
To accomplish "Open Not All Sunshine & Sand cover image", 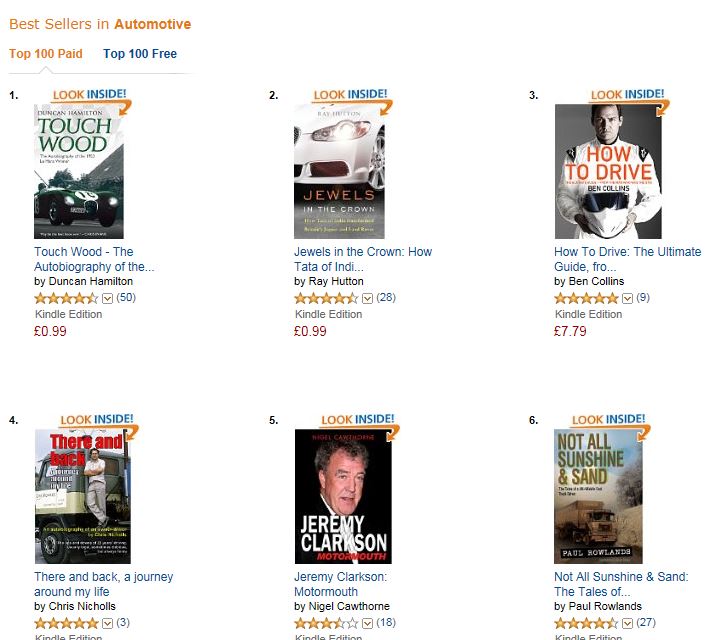I will pos(598,496).
